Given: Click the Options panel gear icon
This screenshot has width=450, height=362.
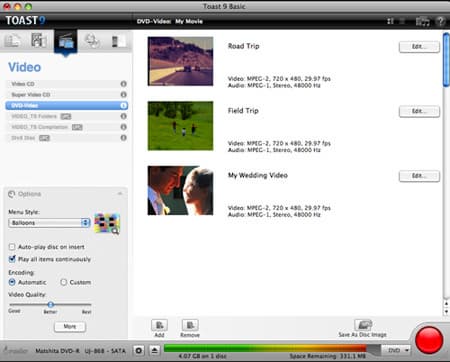Looking at the screenshot, I should (12, 194).
